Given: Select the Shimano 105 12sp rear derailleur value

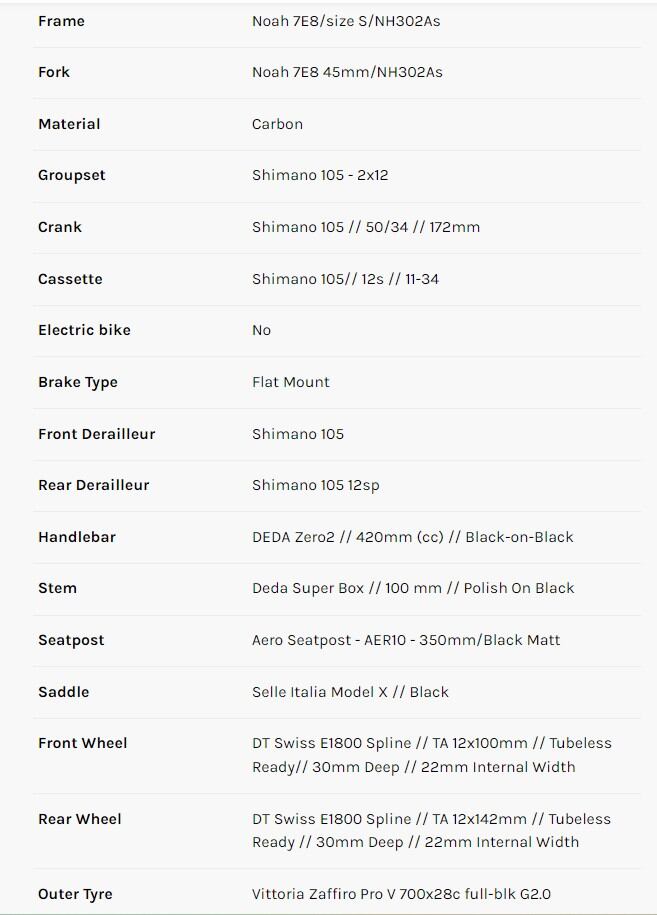Looking at the screenshot, I should pos(315,485).
